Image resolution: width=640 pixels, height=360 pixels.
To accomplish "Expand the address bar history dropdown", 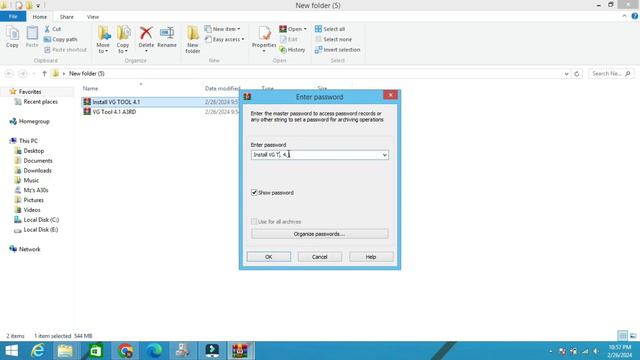I will click(566, 73).
